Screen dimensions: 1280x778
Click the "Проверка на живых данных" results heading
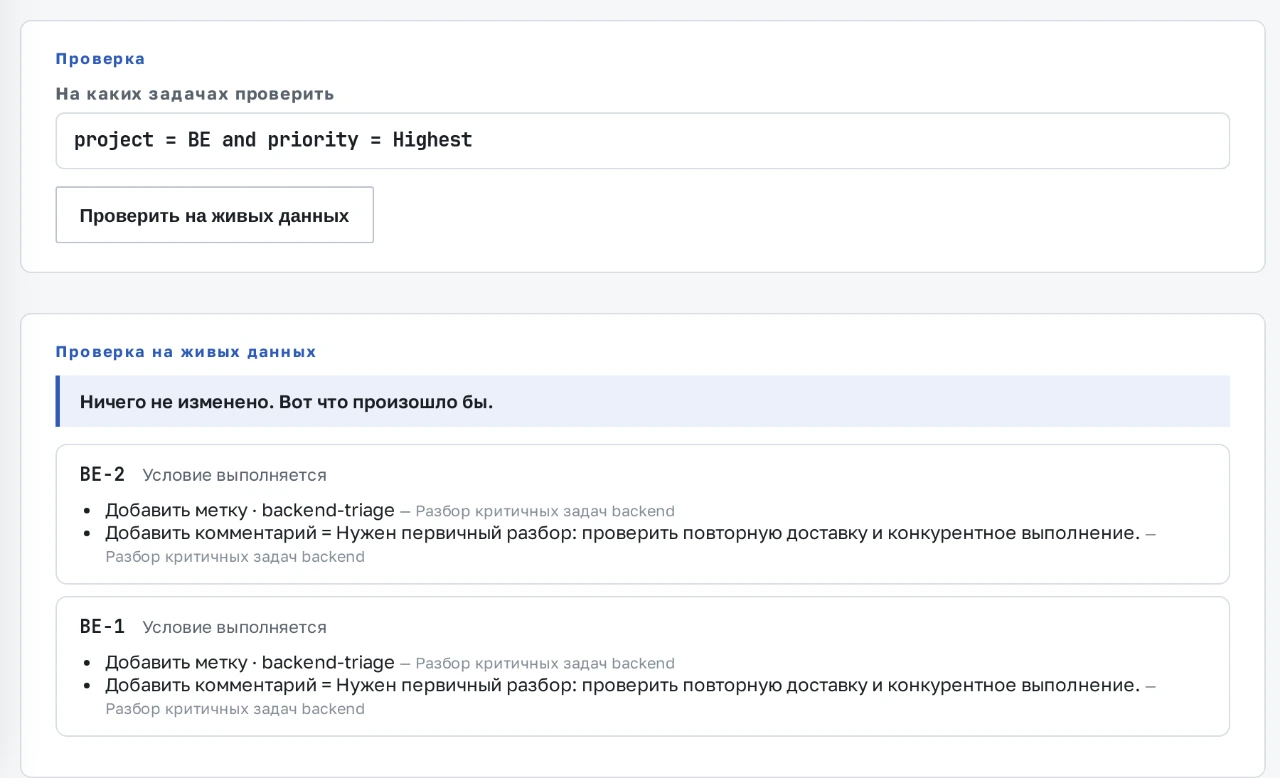click(186, 352)
